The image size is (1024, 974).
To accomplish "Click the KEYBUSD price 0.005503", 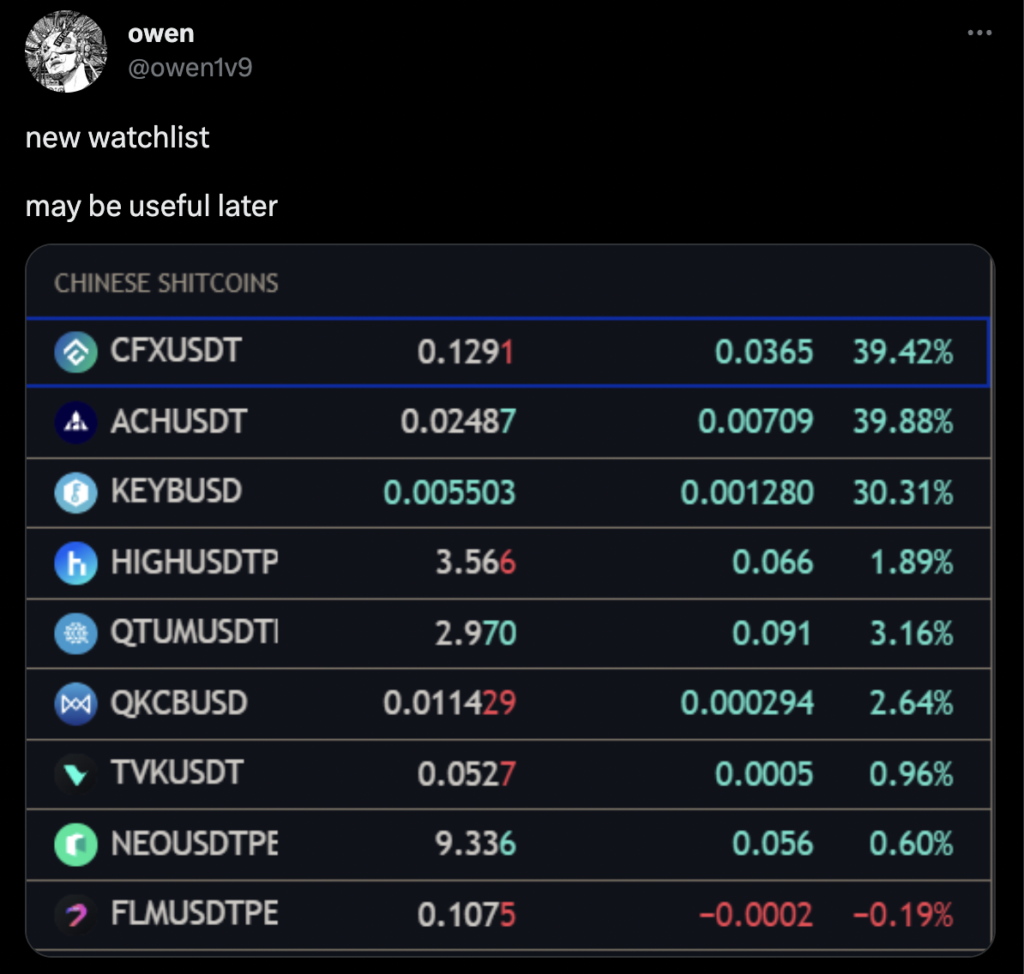I will pos(449,493).
